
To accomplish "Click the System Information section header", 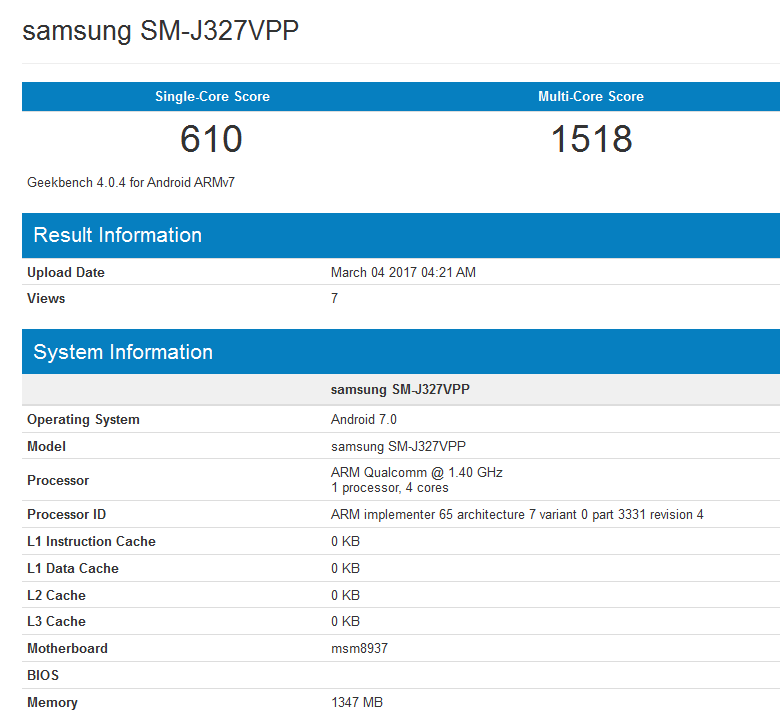I will click(123, 352).
